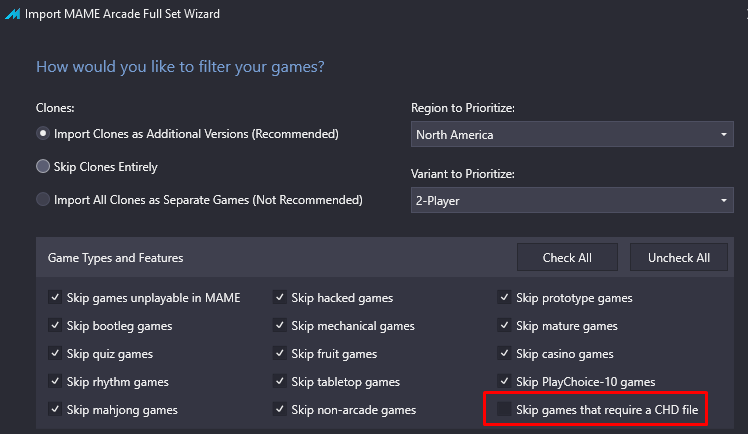Click the Check All button
Screen dimensions: 748x434
567,258
